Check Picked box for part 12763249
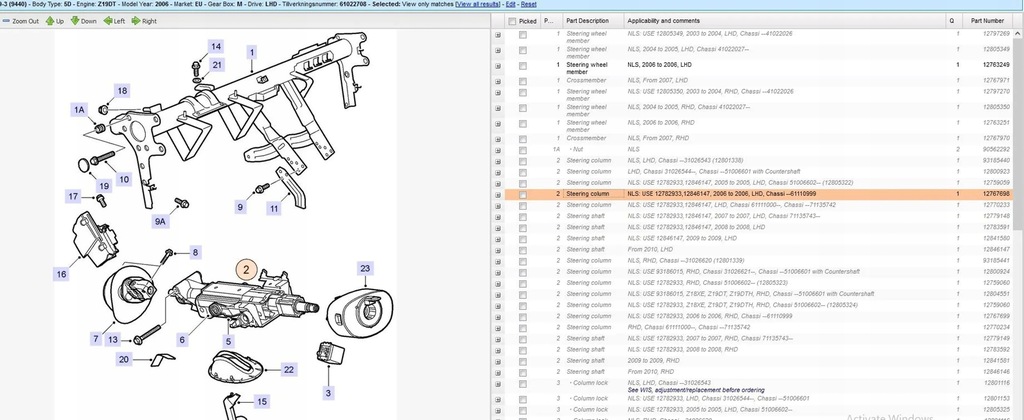1024x420 pixels. [x=522, y=66]
